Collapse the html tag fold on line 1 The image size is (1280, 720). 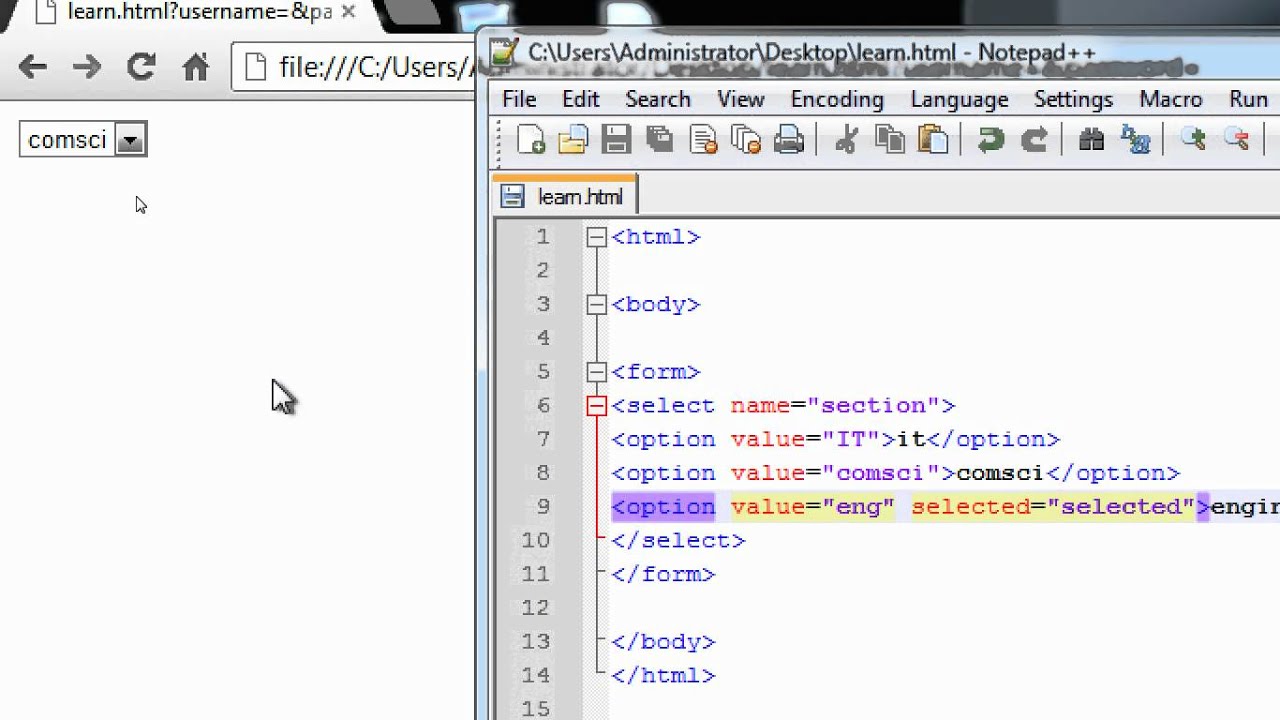(x=597, y=237)
